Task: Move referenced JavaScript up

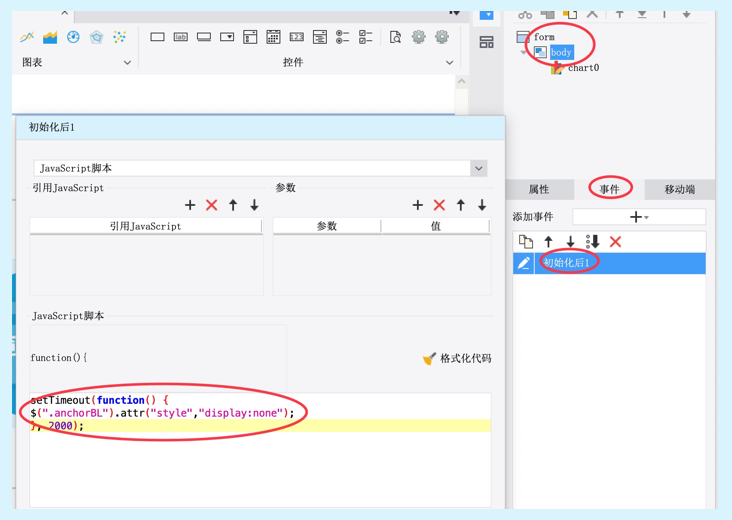Action: [233, 205]
